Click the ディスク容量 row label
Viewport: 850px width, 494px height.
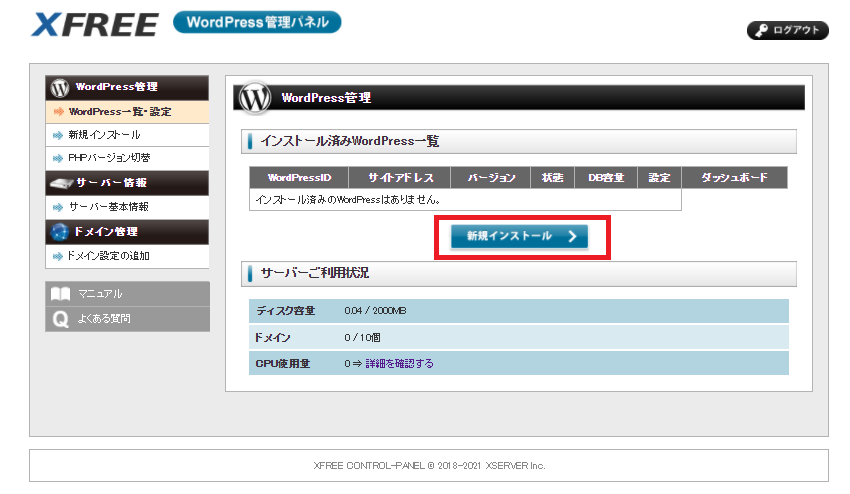pos(285,311)
